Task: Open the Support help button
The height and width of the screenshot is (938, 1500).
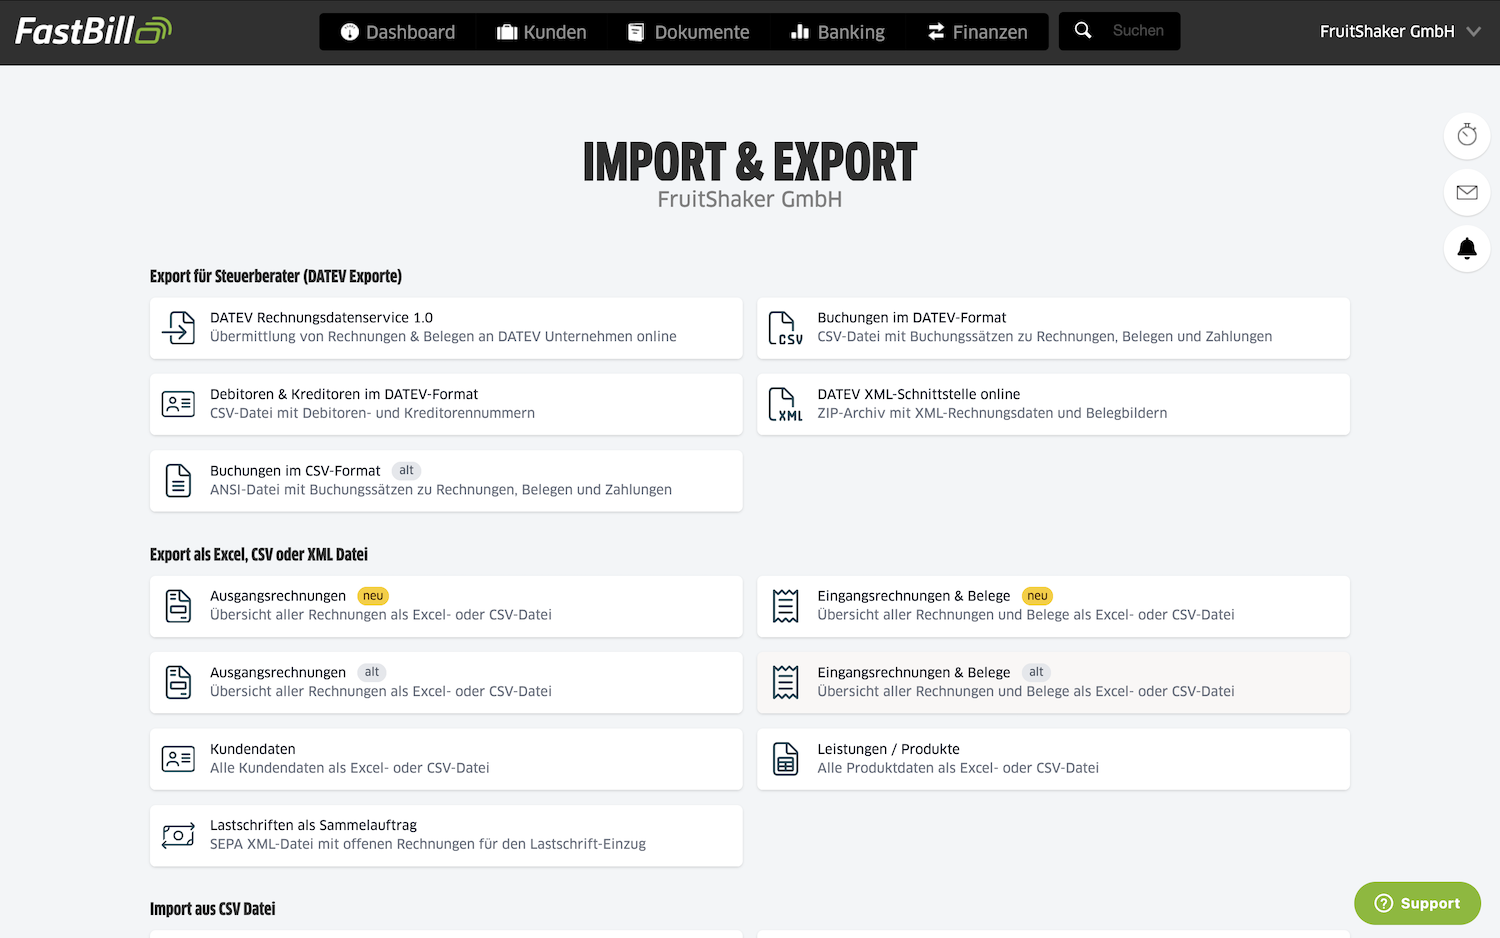Action: pyautogui.click(x=1417, y=902)
